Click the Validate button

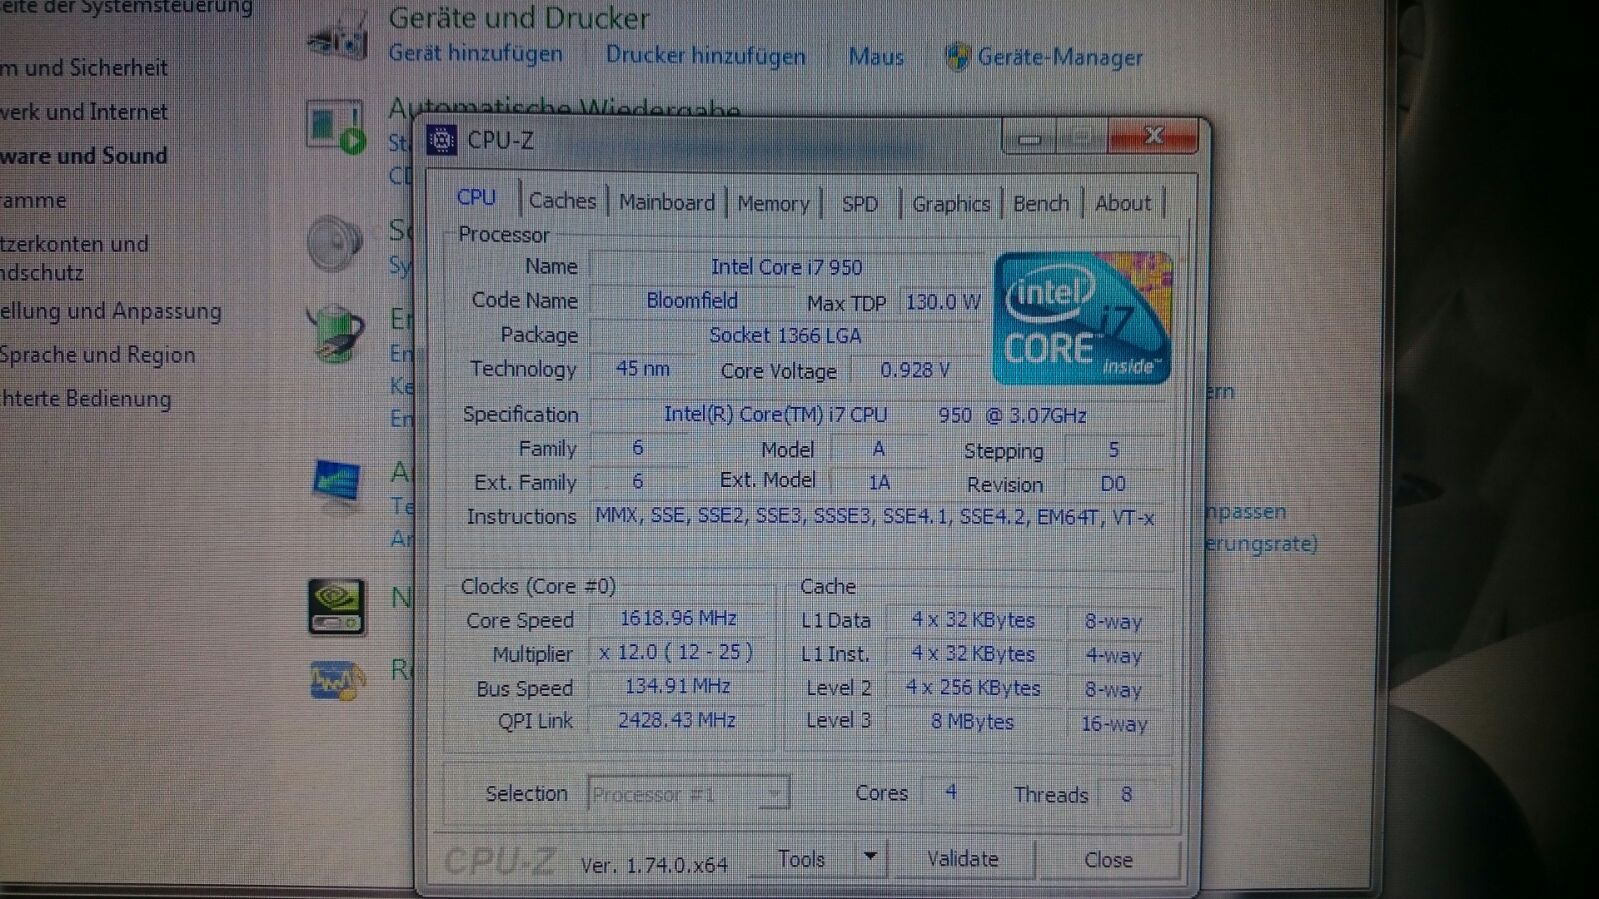tap(962, 859)
